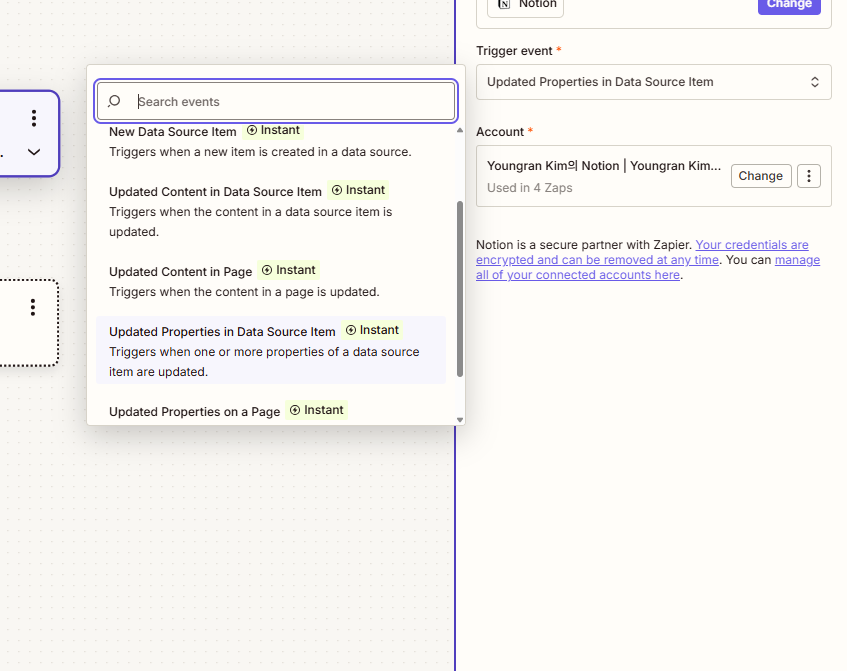Open three-dot menu on the selected step card
The height and width of the screenshot is (671, 847).
pos(34,118)
